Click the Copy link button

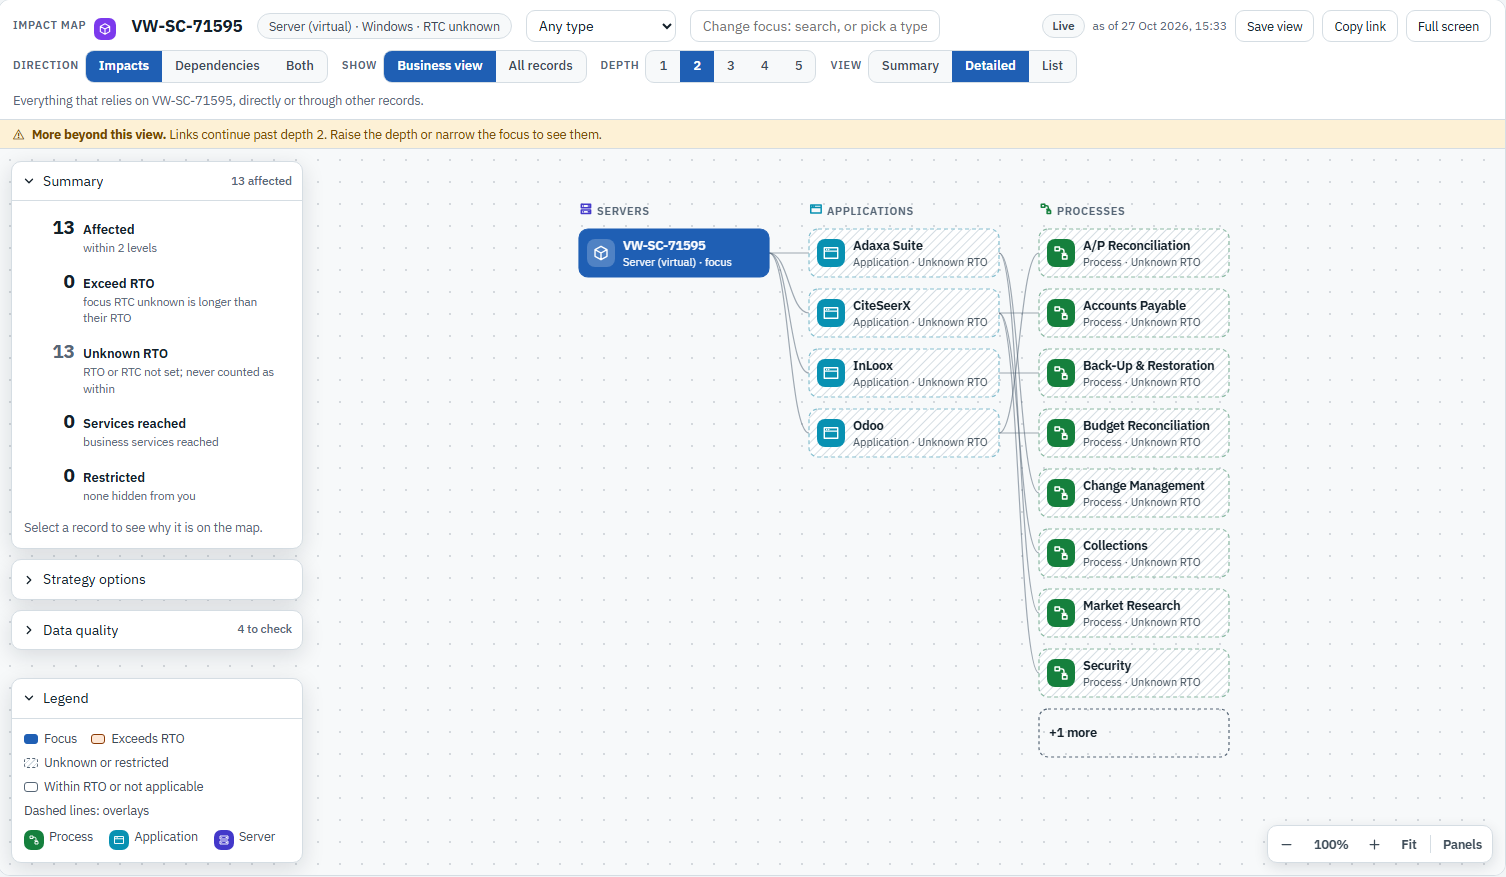(1360, 26)
